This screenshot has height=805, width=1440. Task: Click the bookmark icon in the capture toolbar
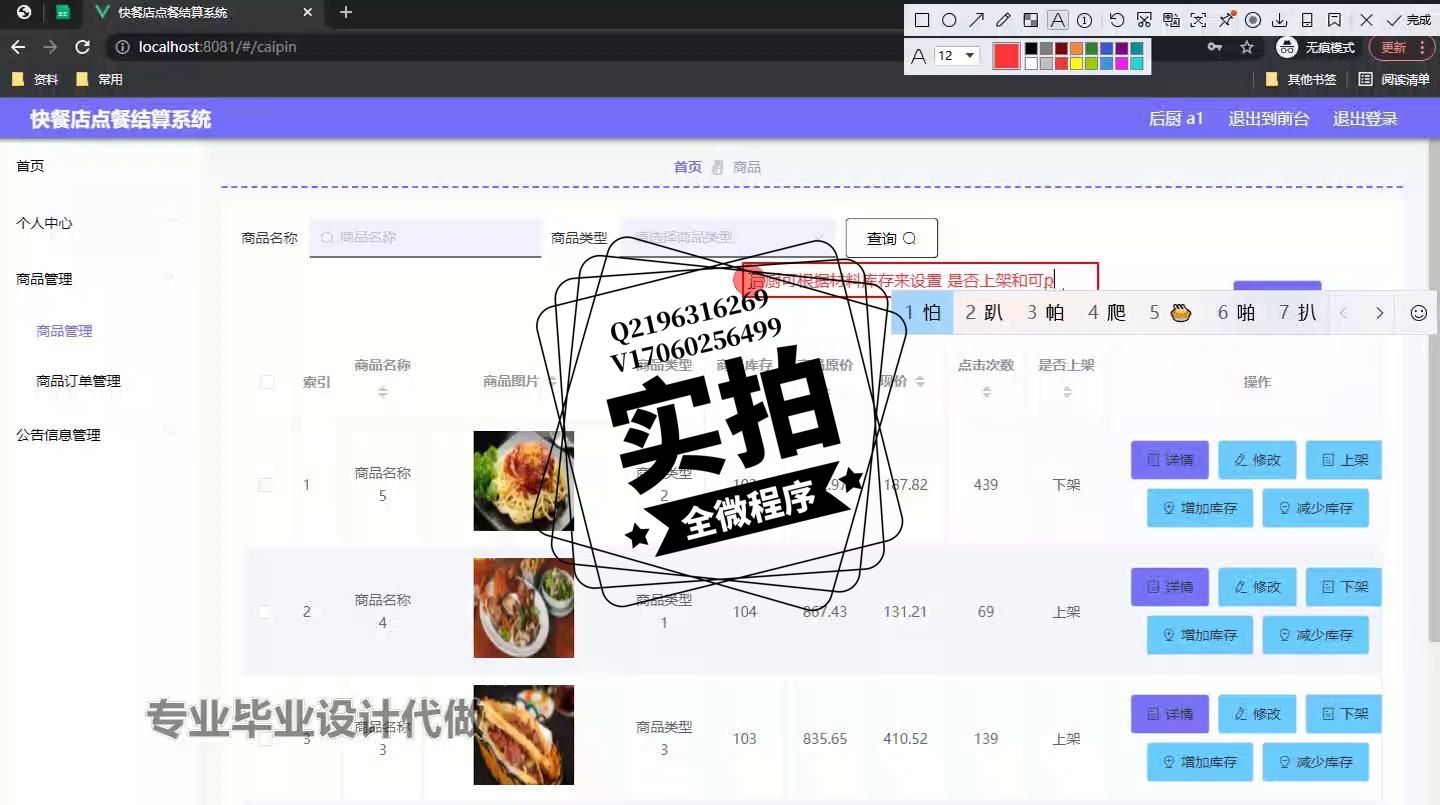pos(1334,20)
